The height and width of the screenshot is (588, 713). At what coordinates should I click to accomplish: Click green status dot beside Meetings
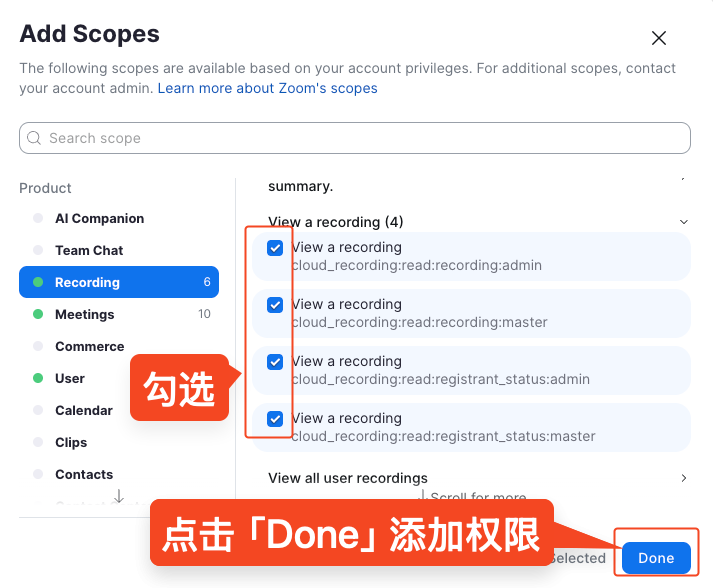tap(38, 314)
